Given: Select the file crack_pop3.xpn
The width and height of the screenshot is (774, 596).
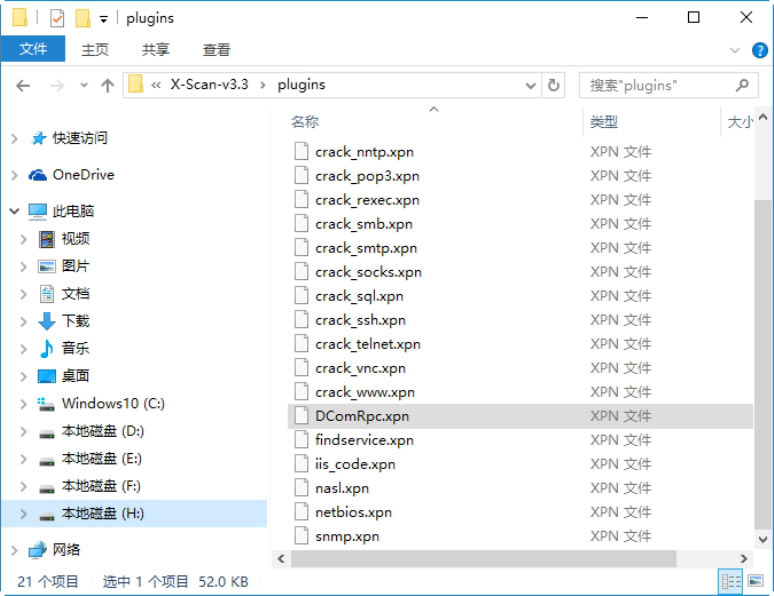Looking at the screenshot, I should 367,176.
